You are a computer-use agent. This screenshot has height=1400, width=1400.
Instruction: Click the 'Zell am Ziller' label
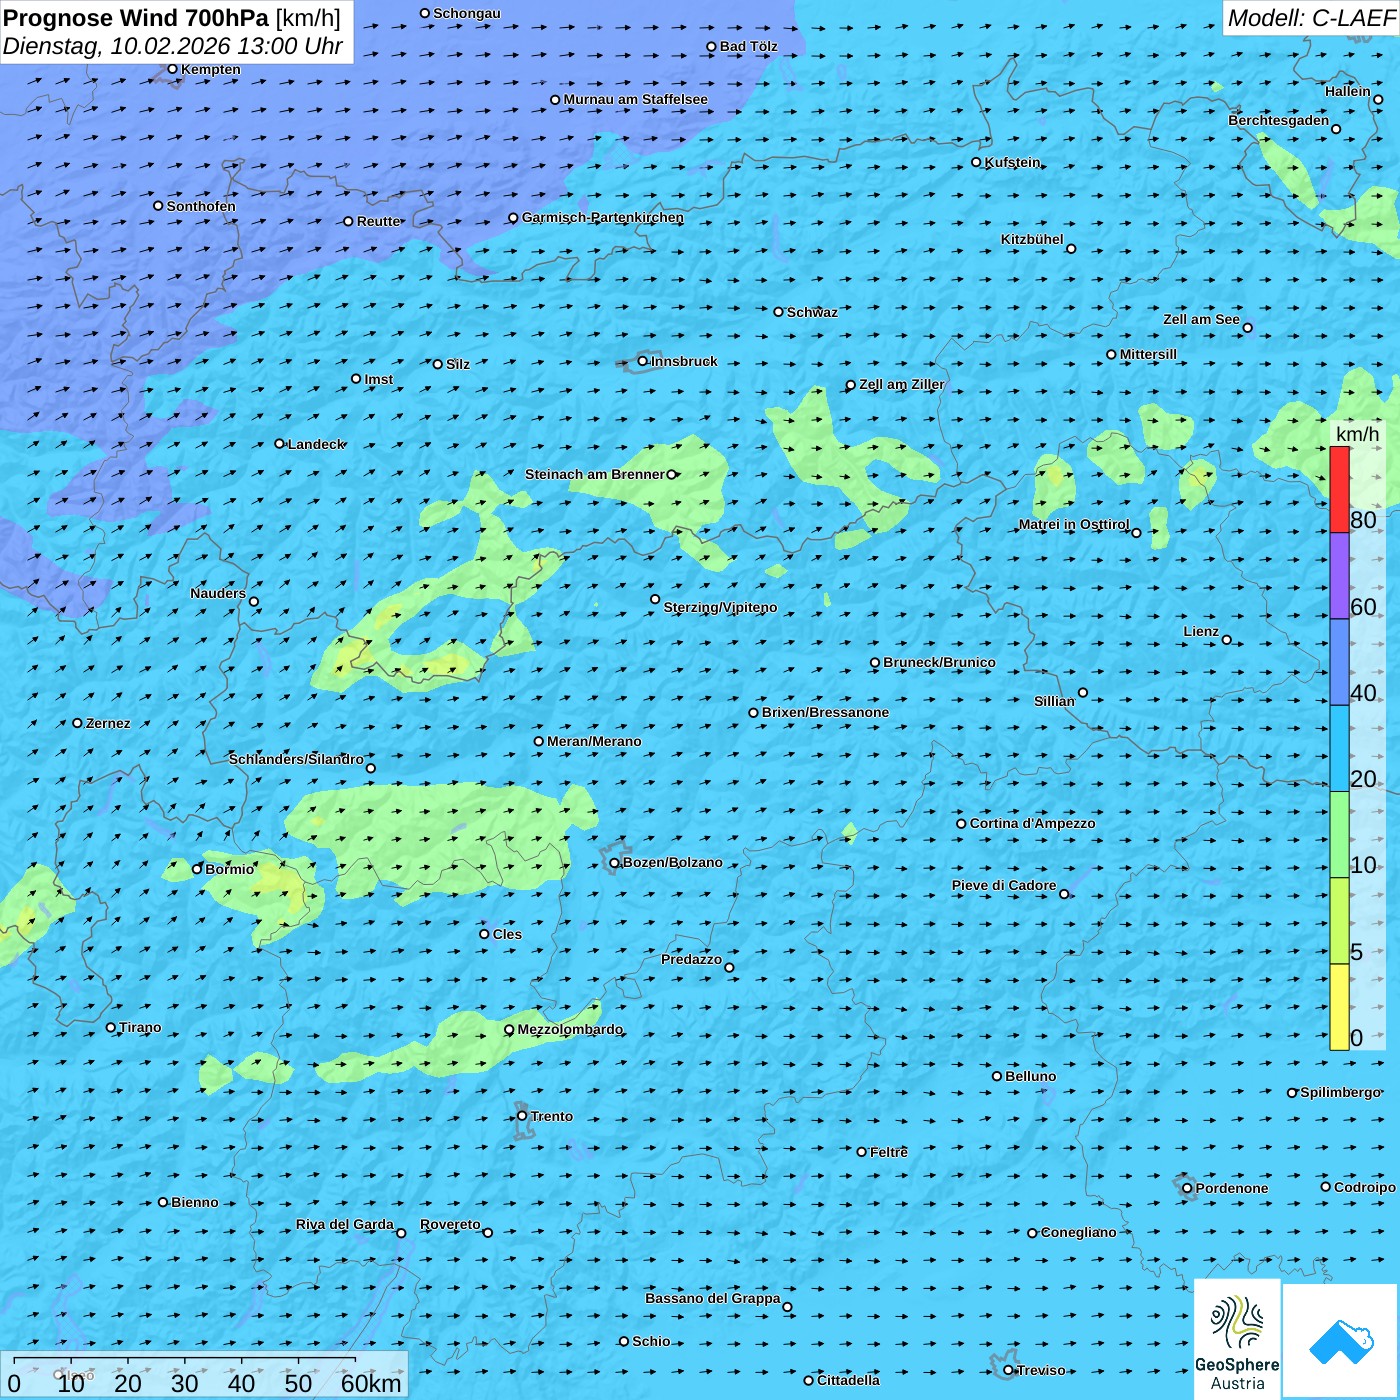coord(901,384)
